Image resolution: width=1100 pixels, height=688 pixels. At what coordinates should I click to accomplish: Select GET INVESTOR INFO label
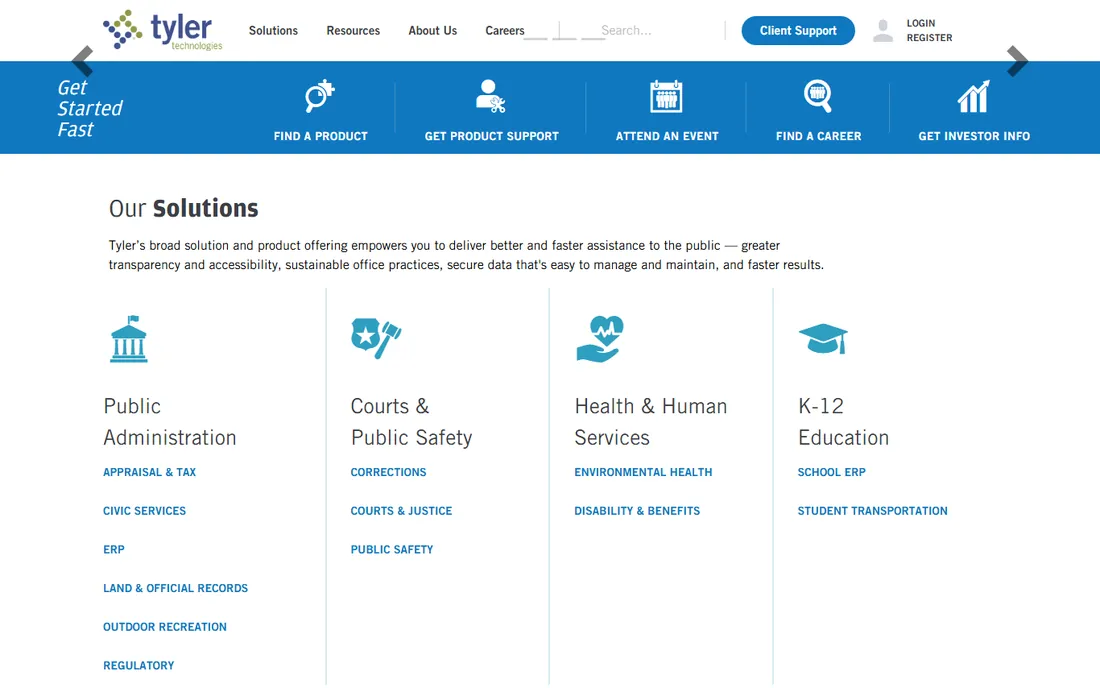[x=974, y=136]
